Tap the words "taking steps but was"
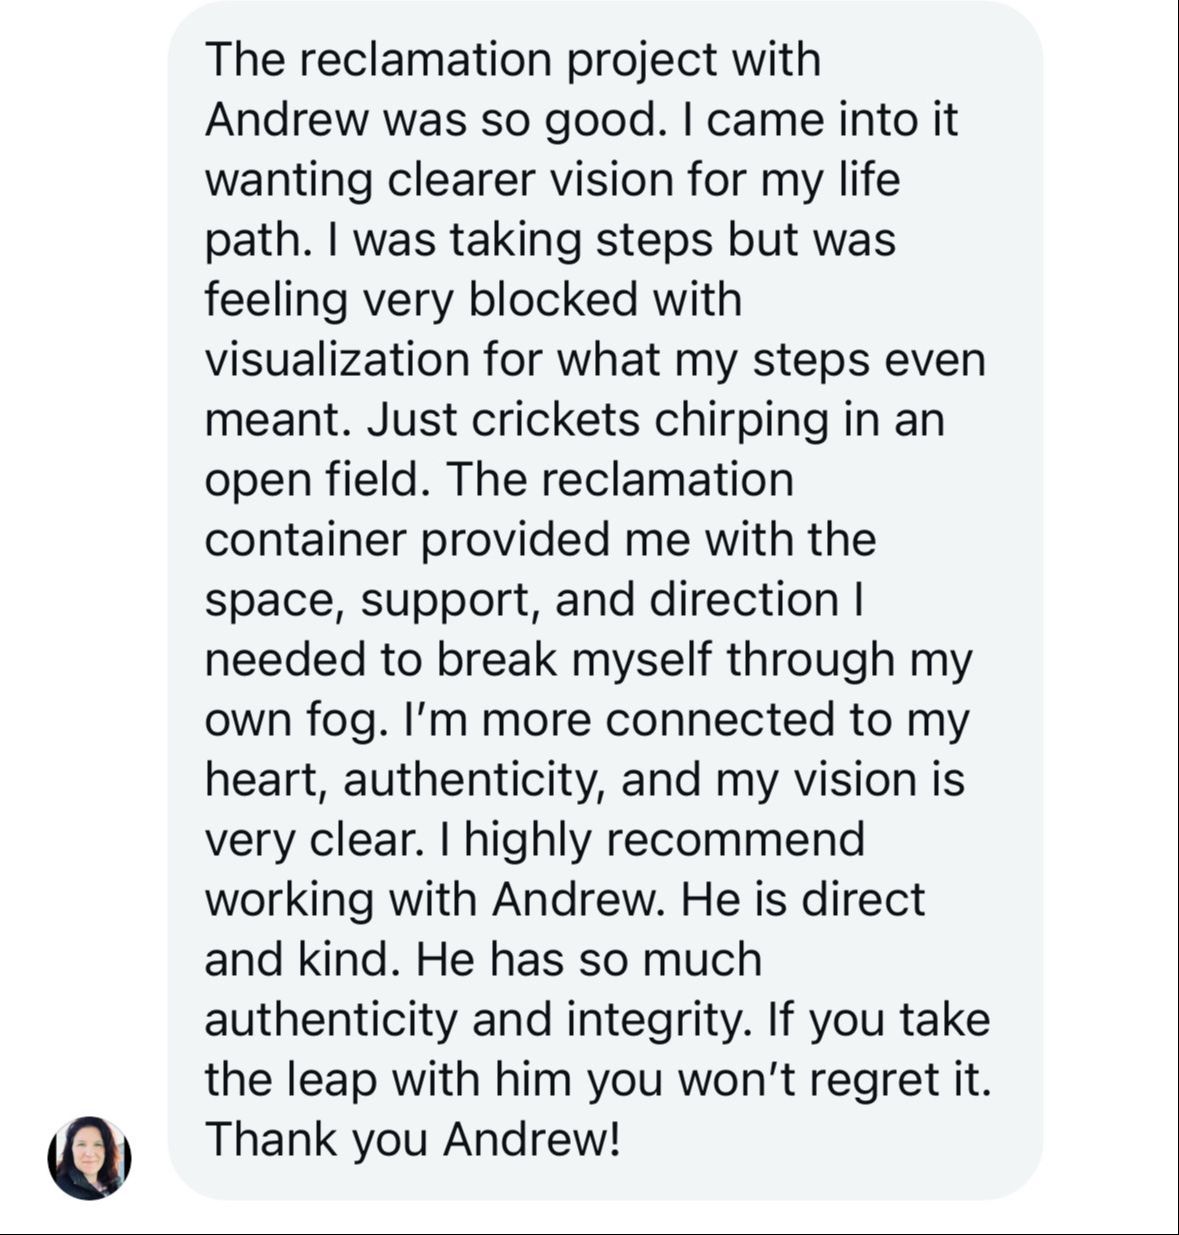The height and width of the screenshot is (1235, 1179). coord(671,241)
